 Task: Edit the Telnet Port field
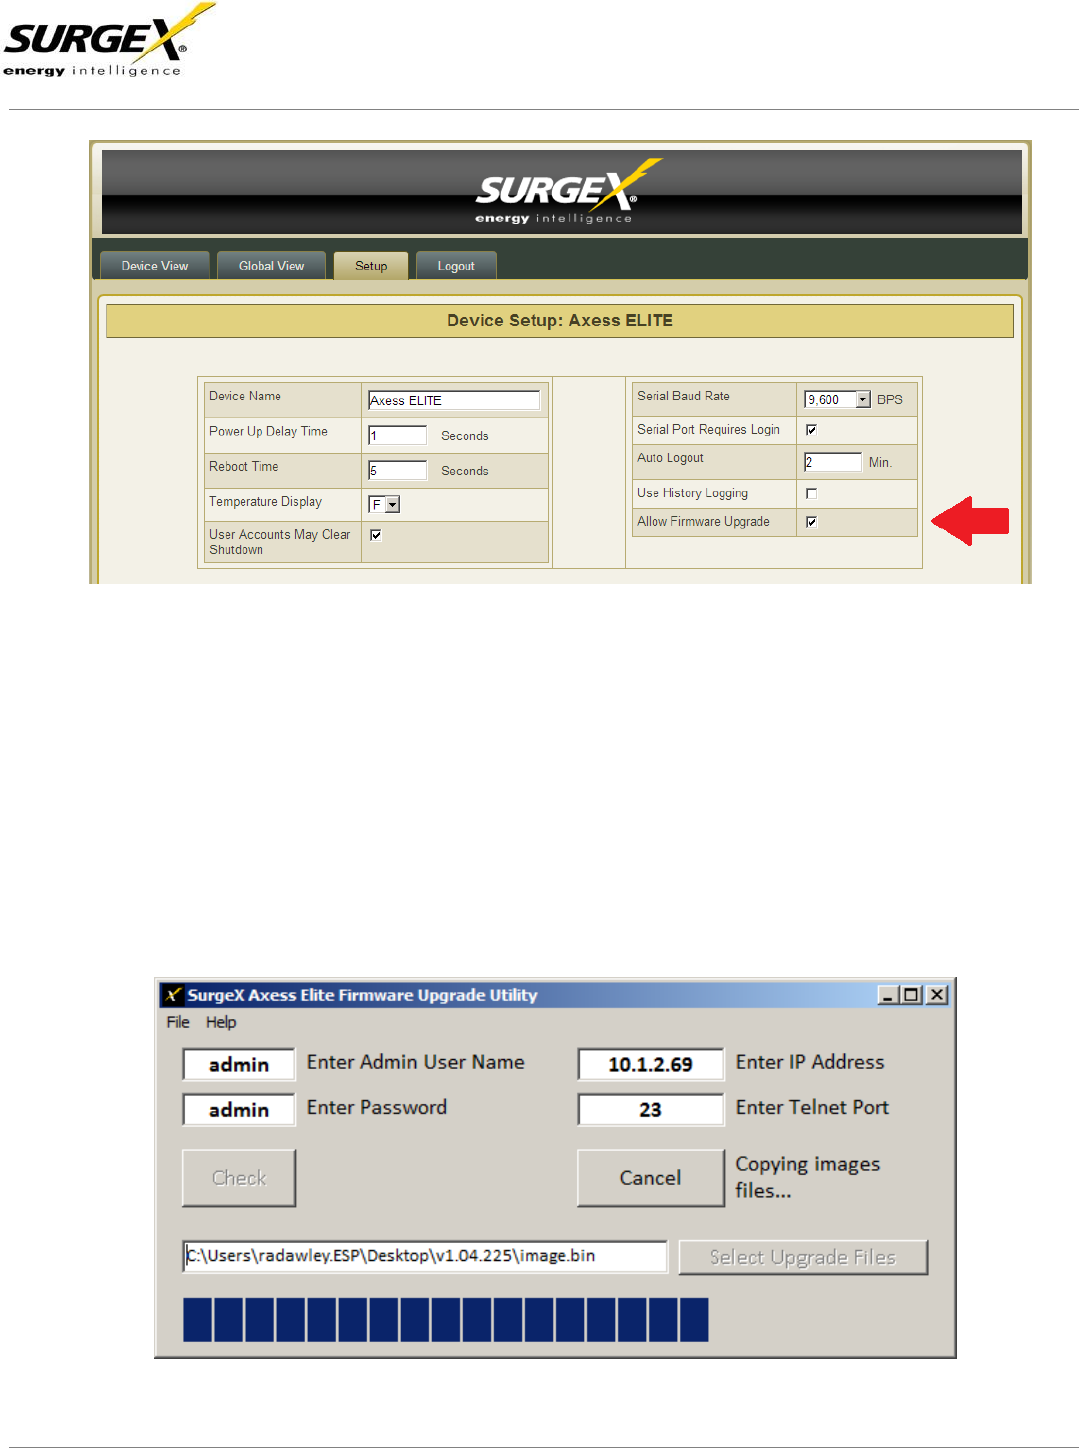point(650,1109)
